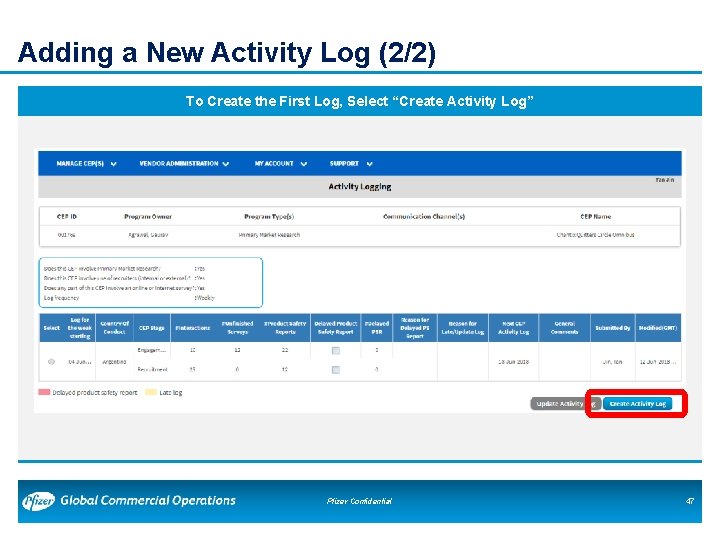Image resolution: width=720 pixels, height=540 pixels.
Task: Click the CEP Name label
Action: 596,216
